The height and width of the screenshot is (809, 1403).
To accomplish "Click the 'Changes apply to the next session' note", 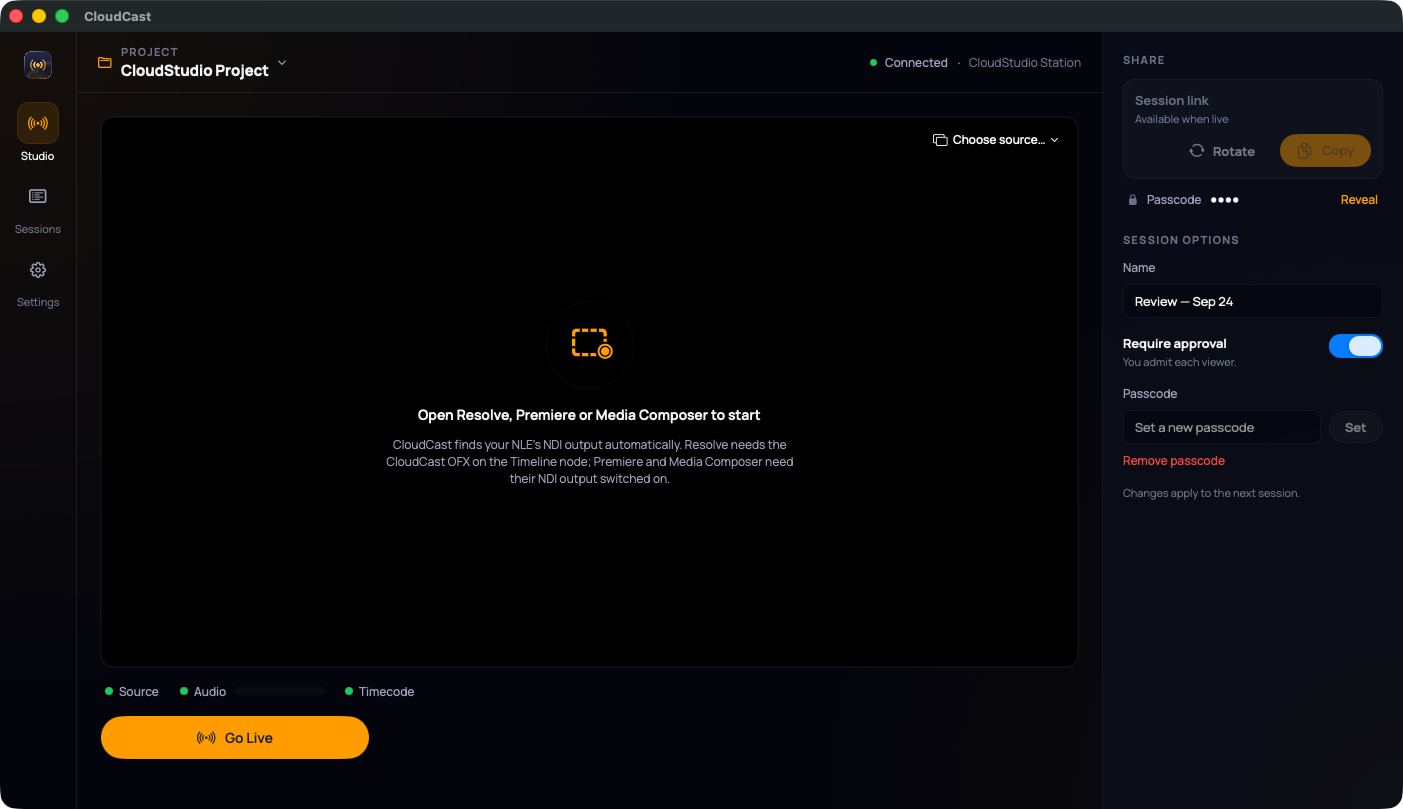I will coord(1211,493).
